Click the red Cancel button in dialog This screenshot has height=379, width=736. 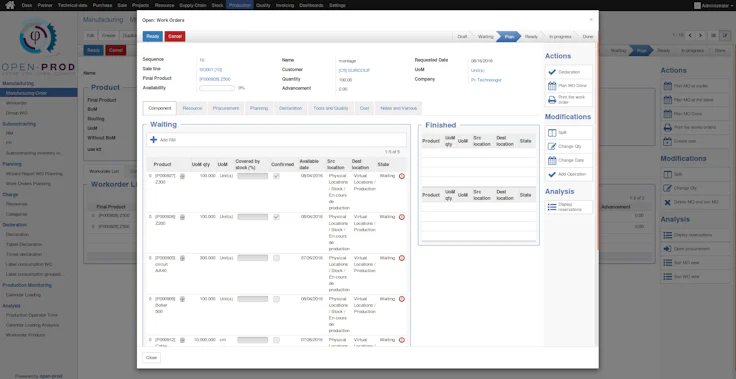tap(175, 37)
